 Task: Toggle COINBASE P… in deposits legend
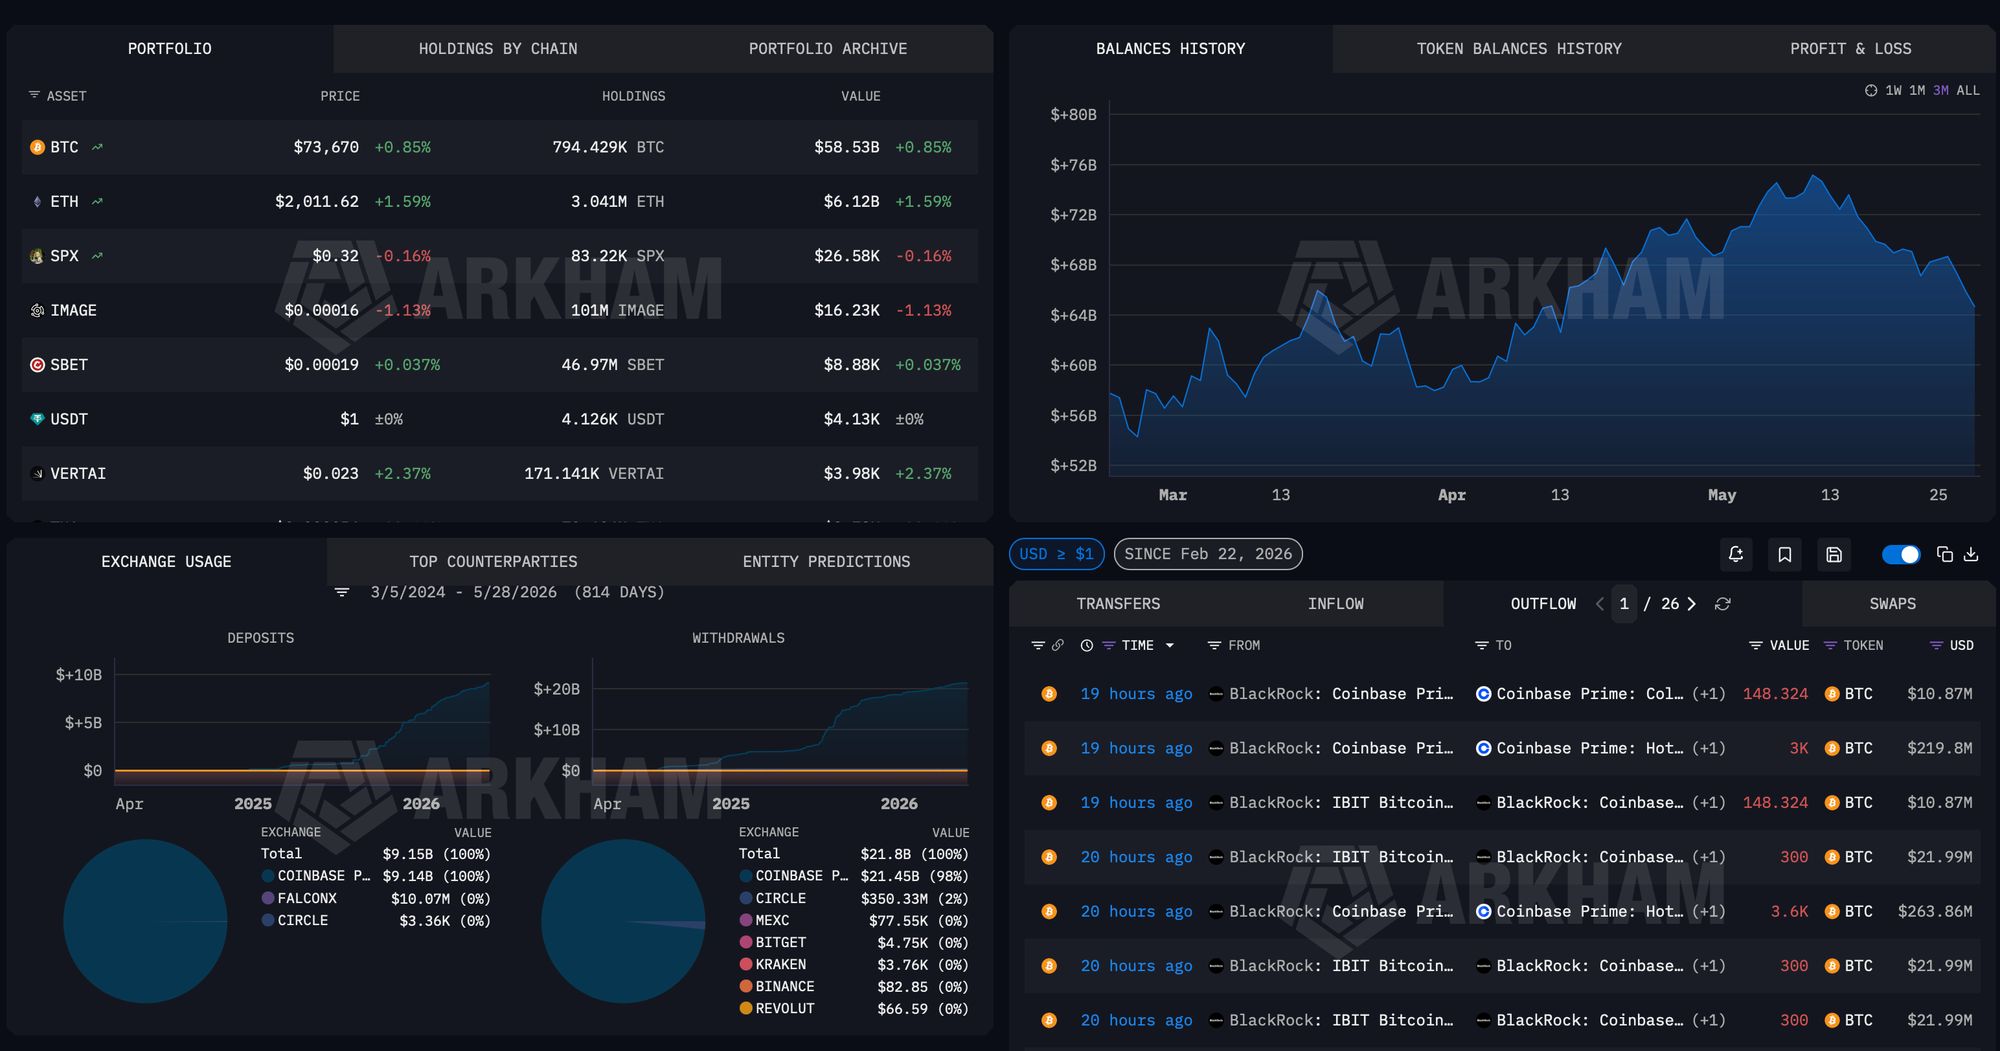(x=316, y=876)
